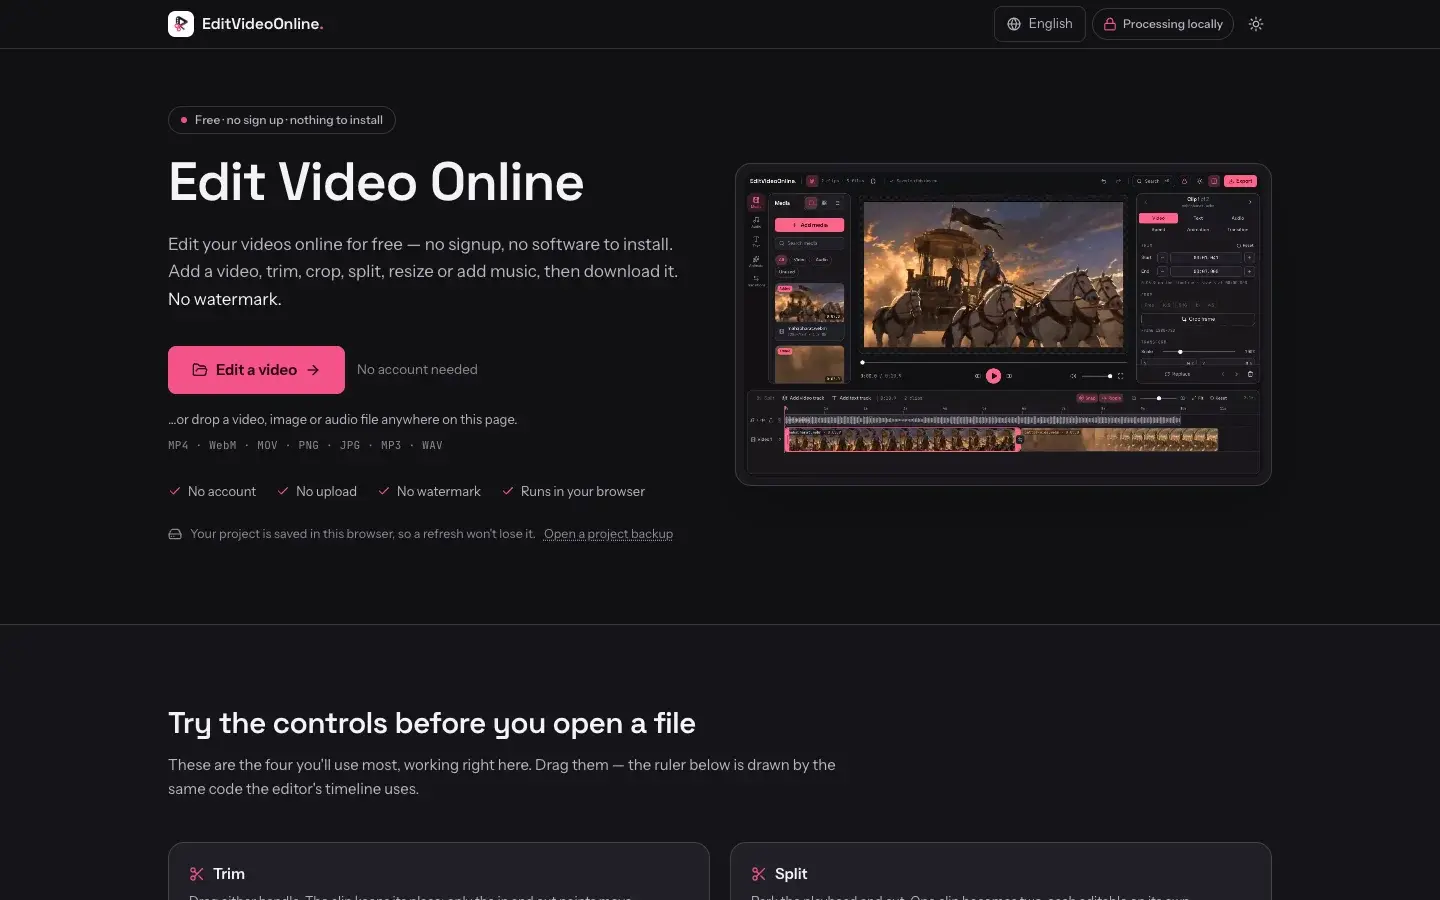
Task: Click the EditVideoOnline brand name
Action: coord(262,24)
